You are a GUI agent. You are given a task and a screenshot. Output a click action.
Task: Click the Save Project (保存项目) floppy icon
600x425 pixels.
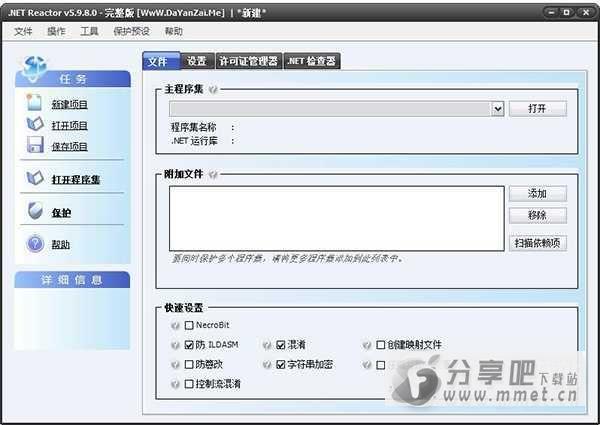pos(35,145)
